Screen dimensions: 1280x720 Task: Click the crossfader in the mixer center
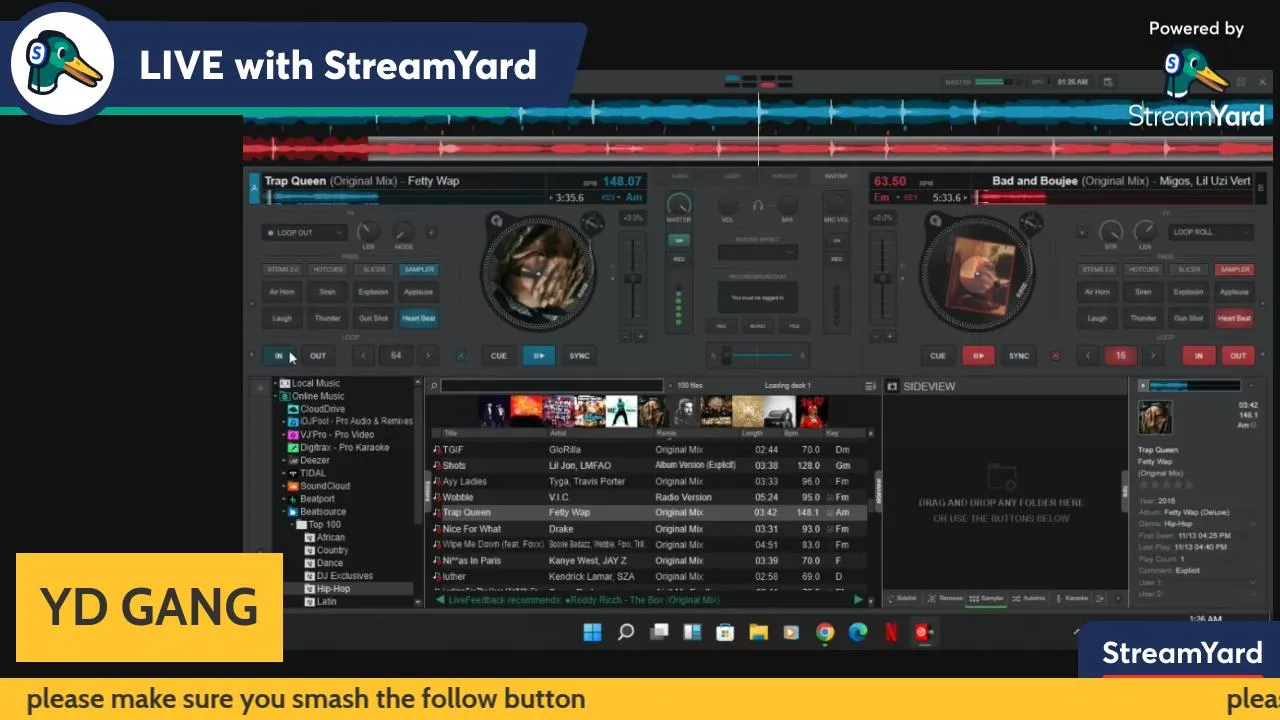[757, 355]
